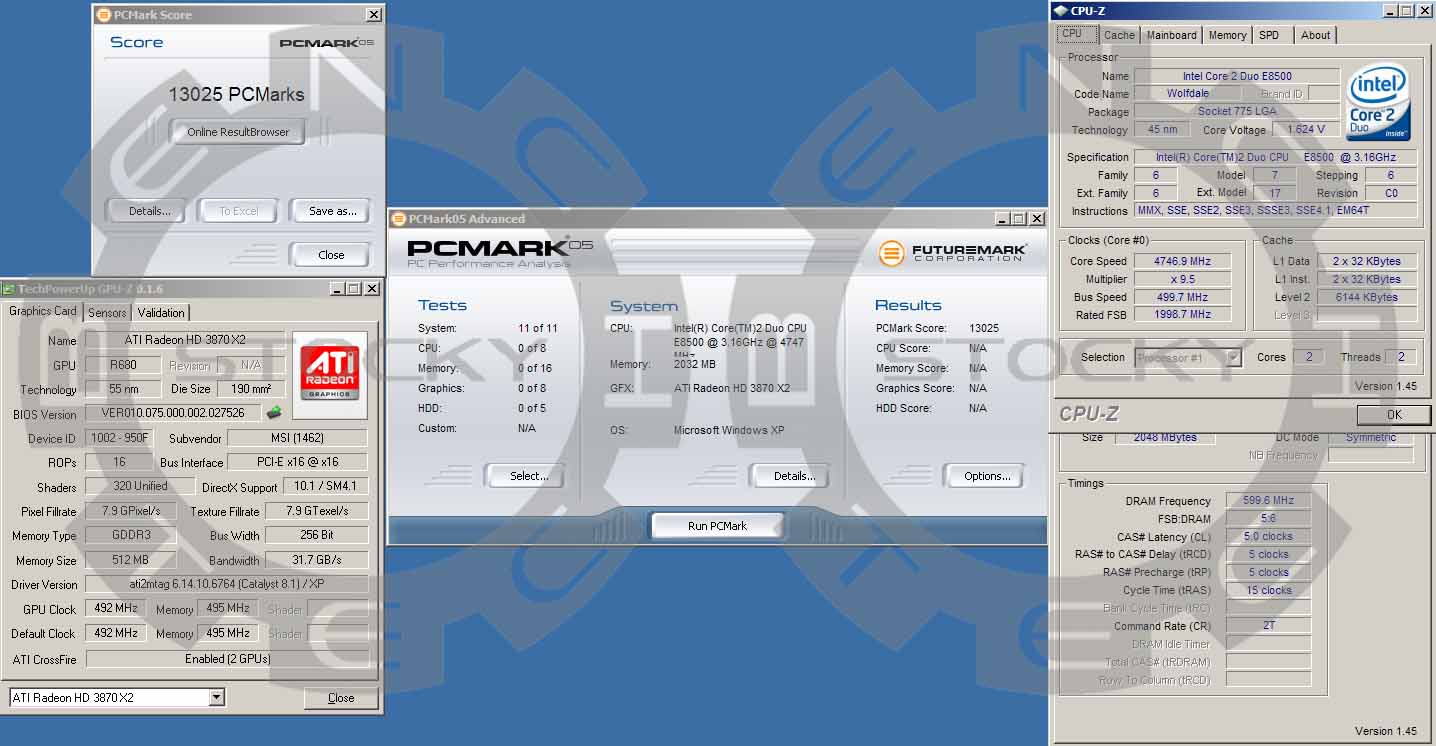1436x746 pixels.
Task: Click the GPU-Z title bar icon
Action: [x=9, y=289]
